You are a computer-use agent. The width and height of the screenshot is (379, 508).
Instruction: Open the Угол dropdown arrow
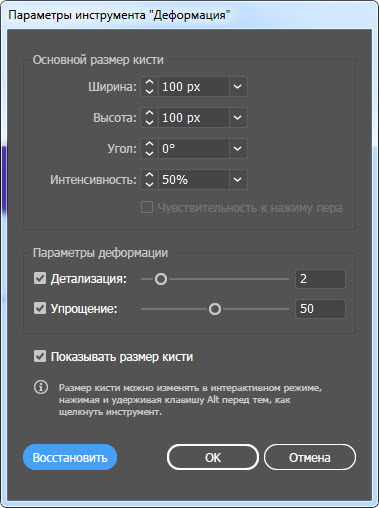pos(238,148)
